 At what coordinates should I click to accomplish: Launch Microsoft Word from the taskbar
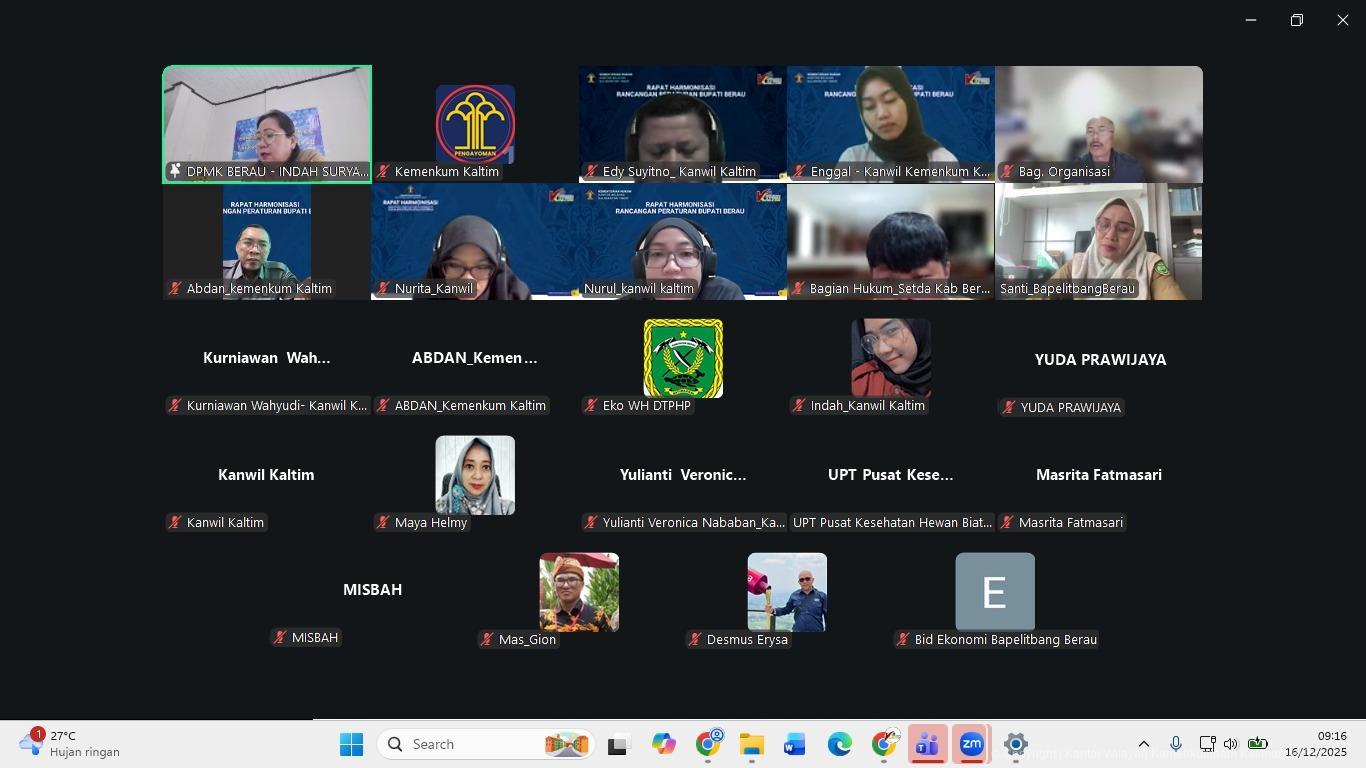pos(795,745)
